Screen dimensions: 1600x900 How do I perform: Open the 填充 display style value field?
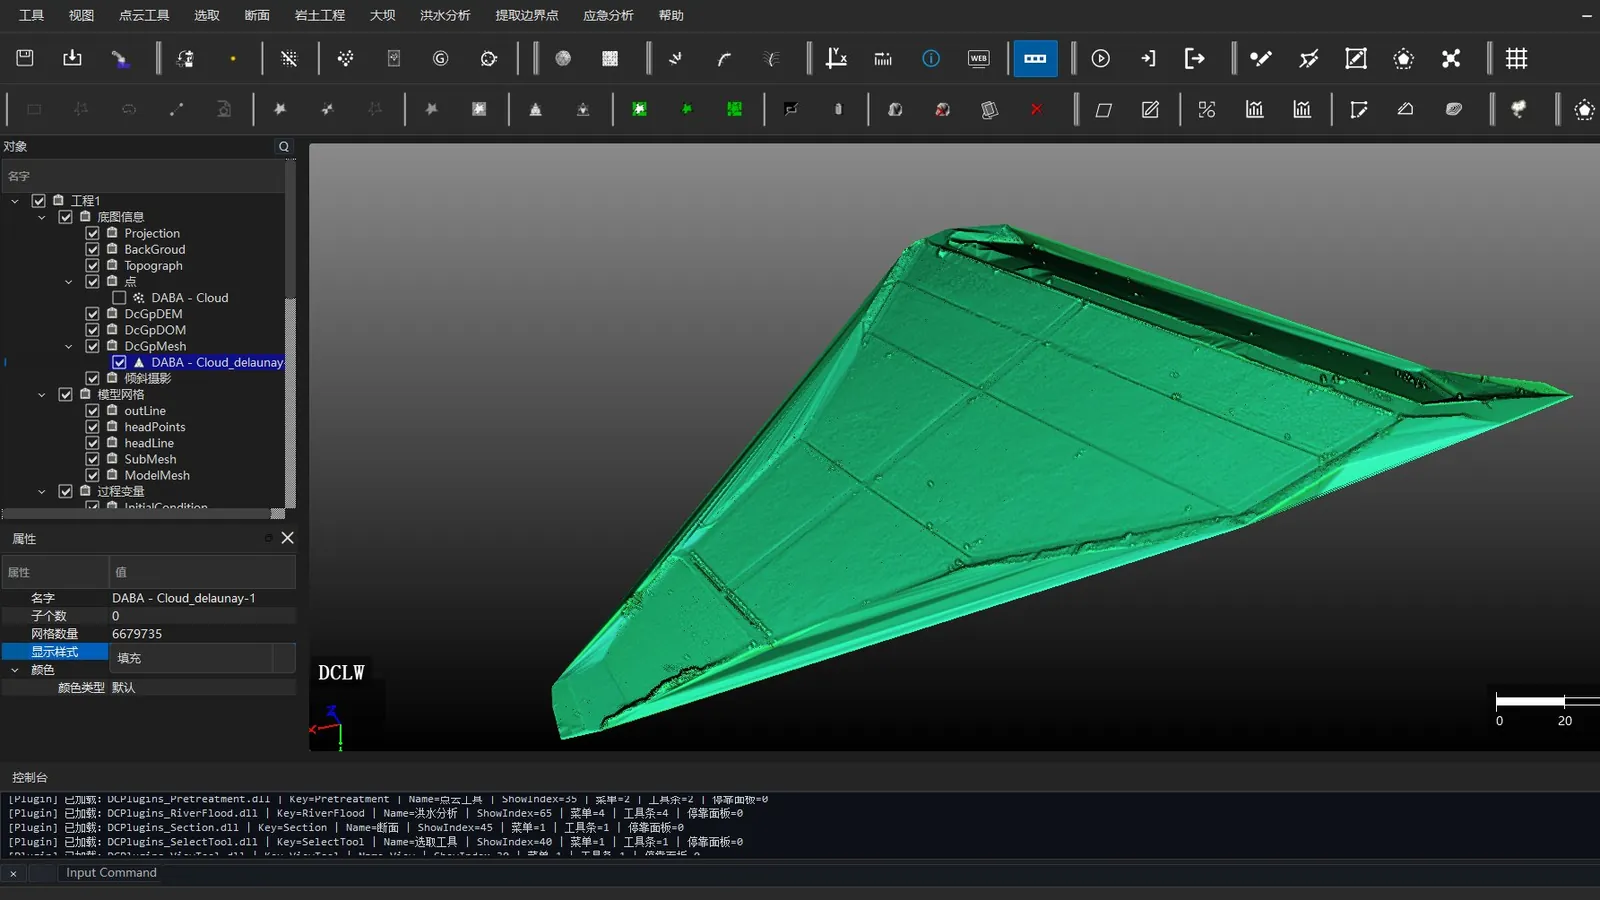tap(202, 658)
